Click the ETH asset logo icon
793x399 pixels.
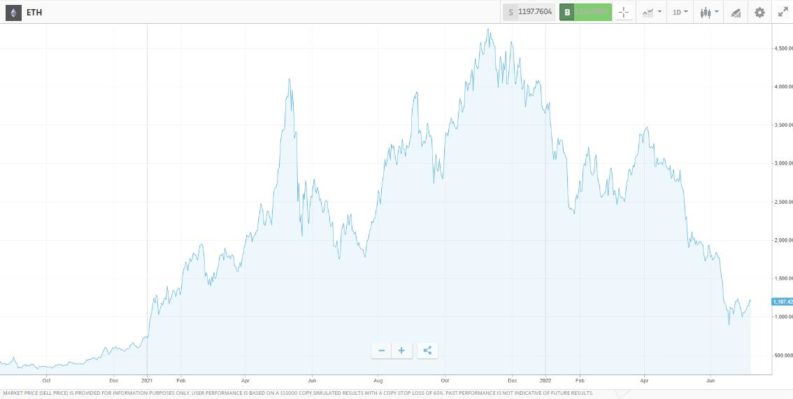point(13,13)
